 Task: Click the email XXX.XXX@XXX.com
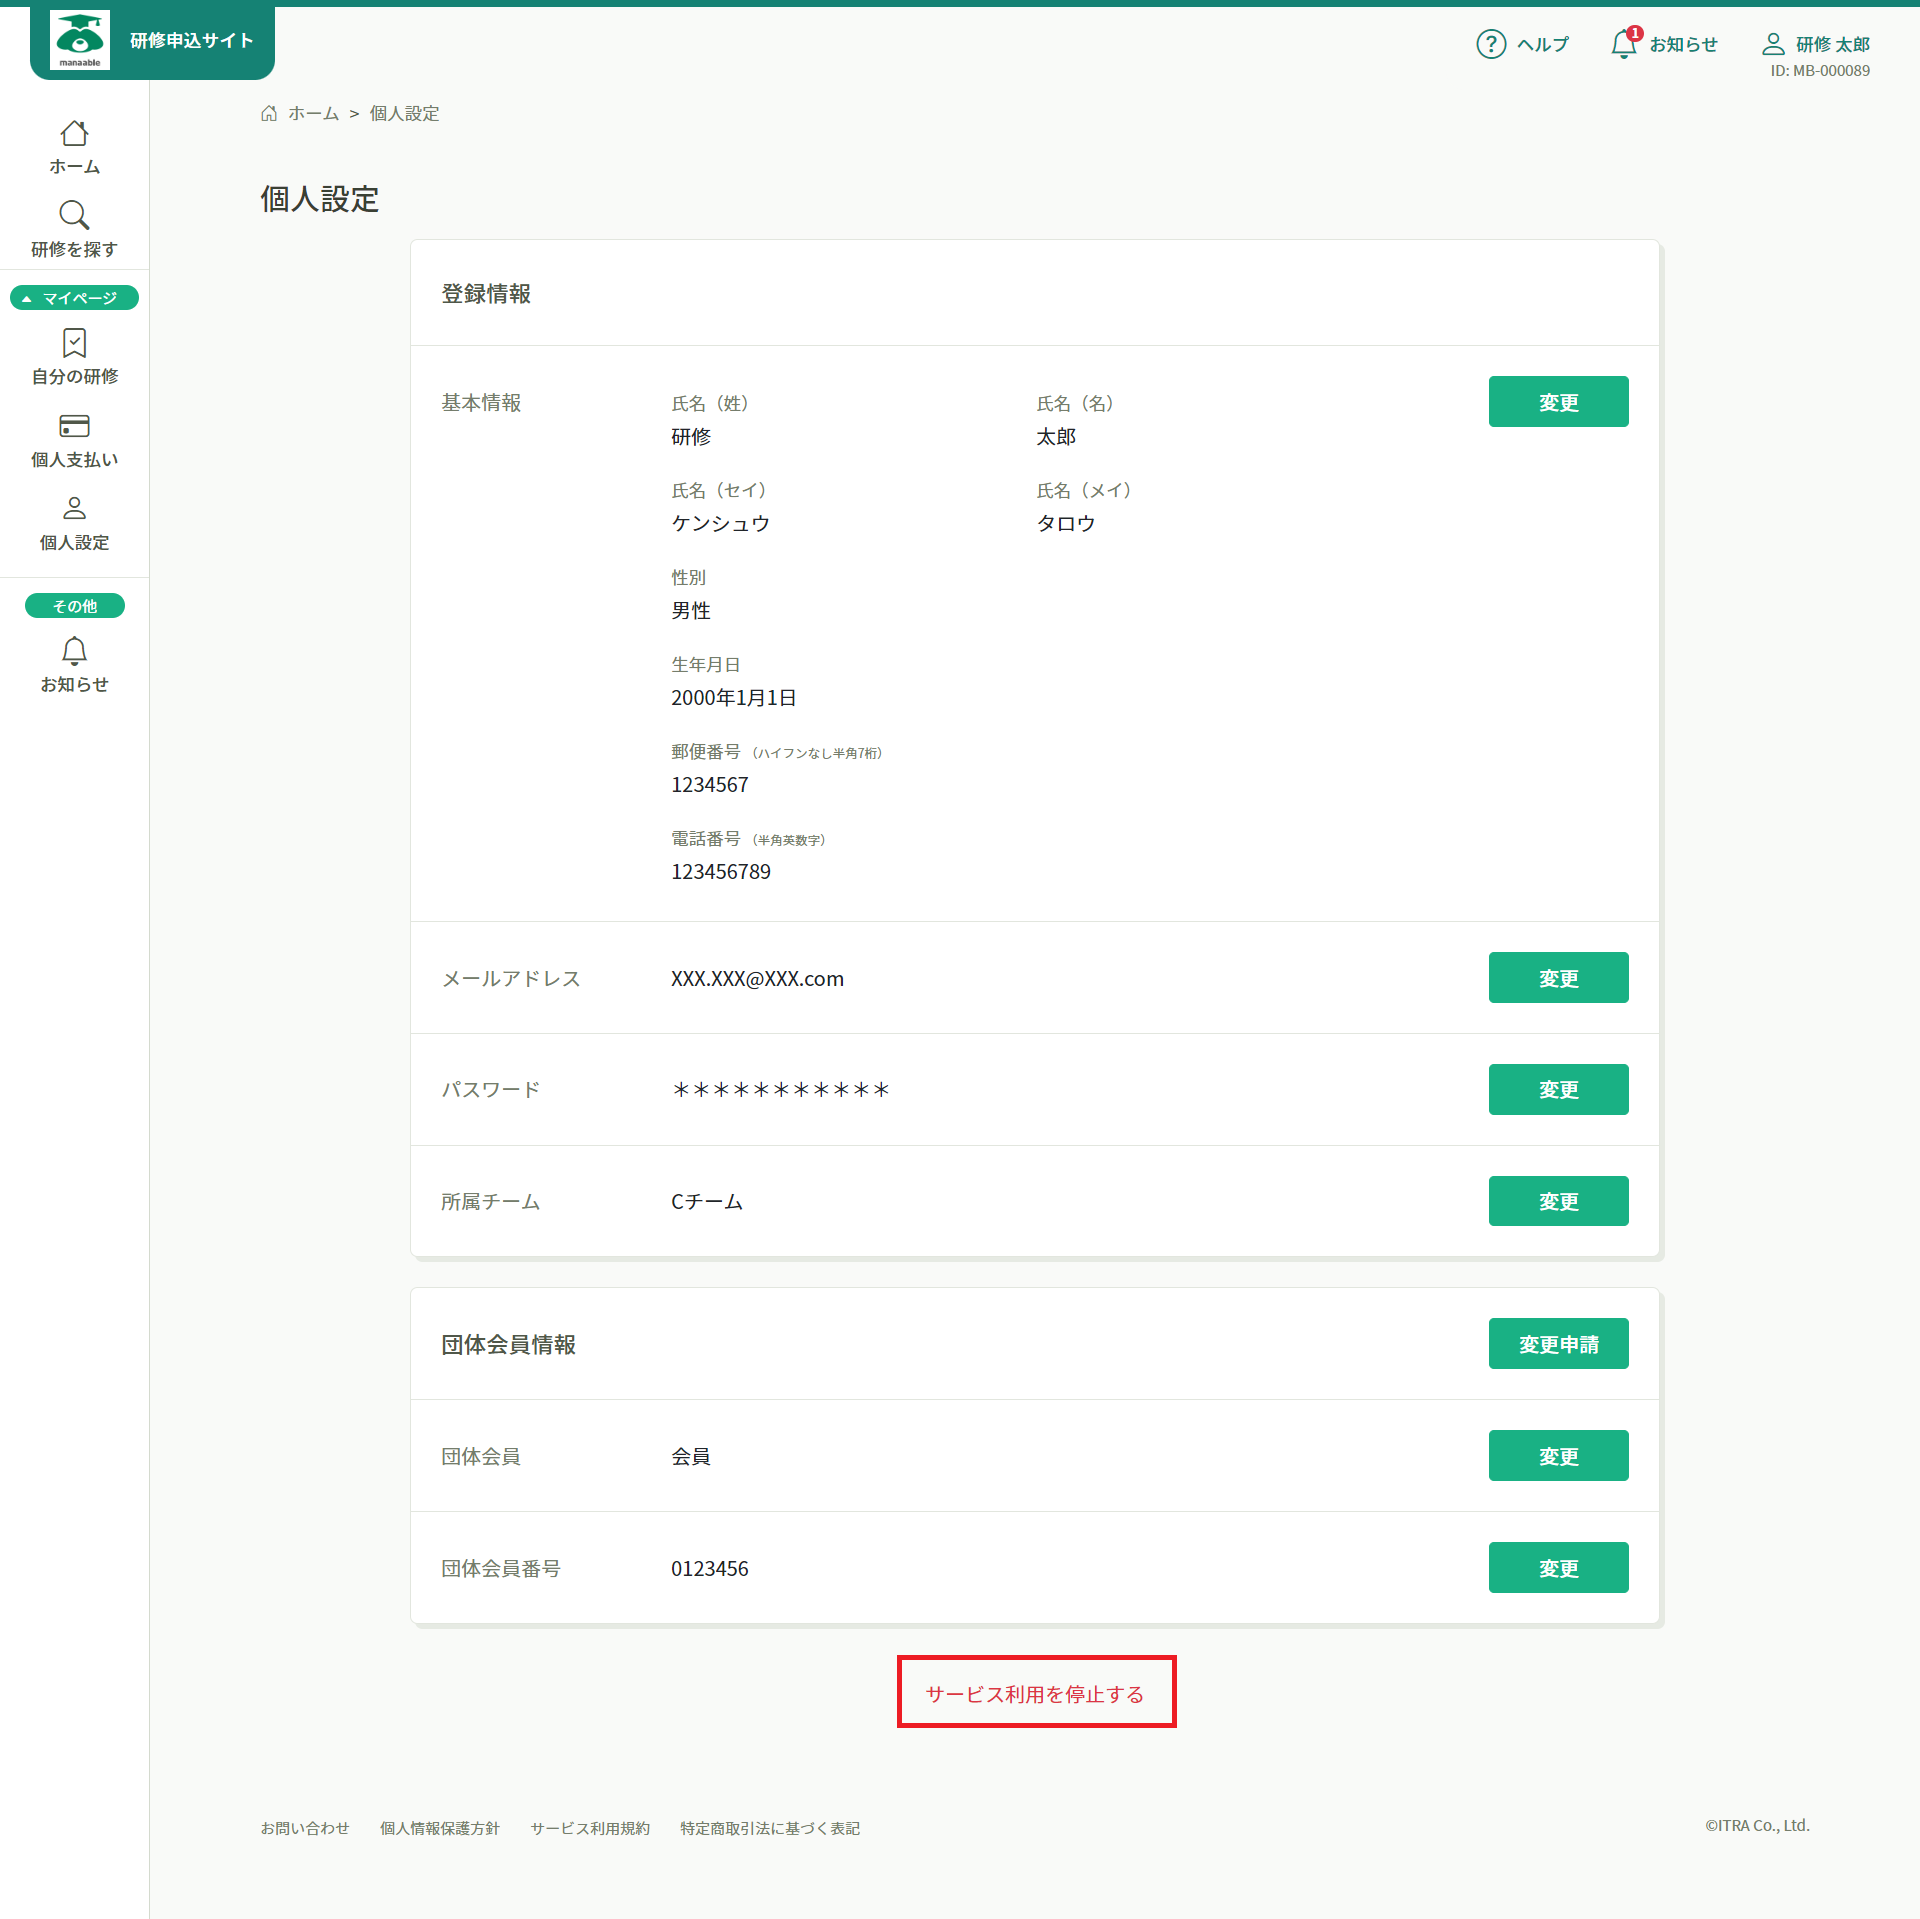point(757,979)
